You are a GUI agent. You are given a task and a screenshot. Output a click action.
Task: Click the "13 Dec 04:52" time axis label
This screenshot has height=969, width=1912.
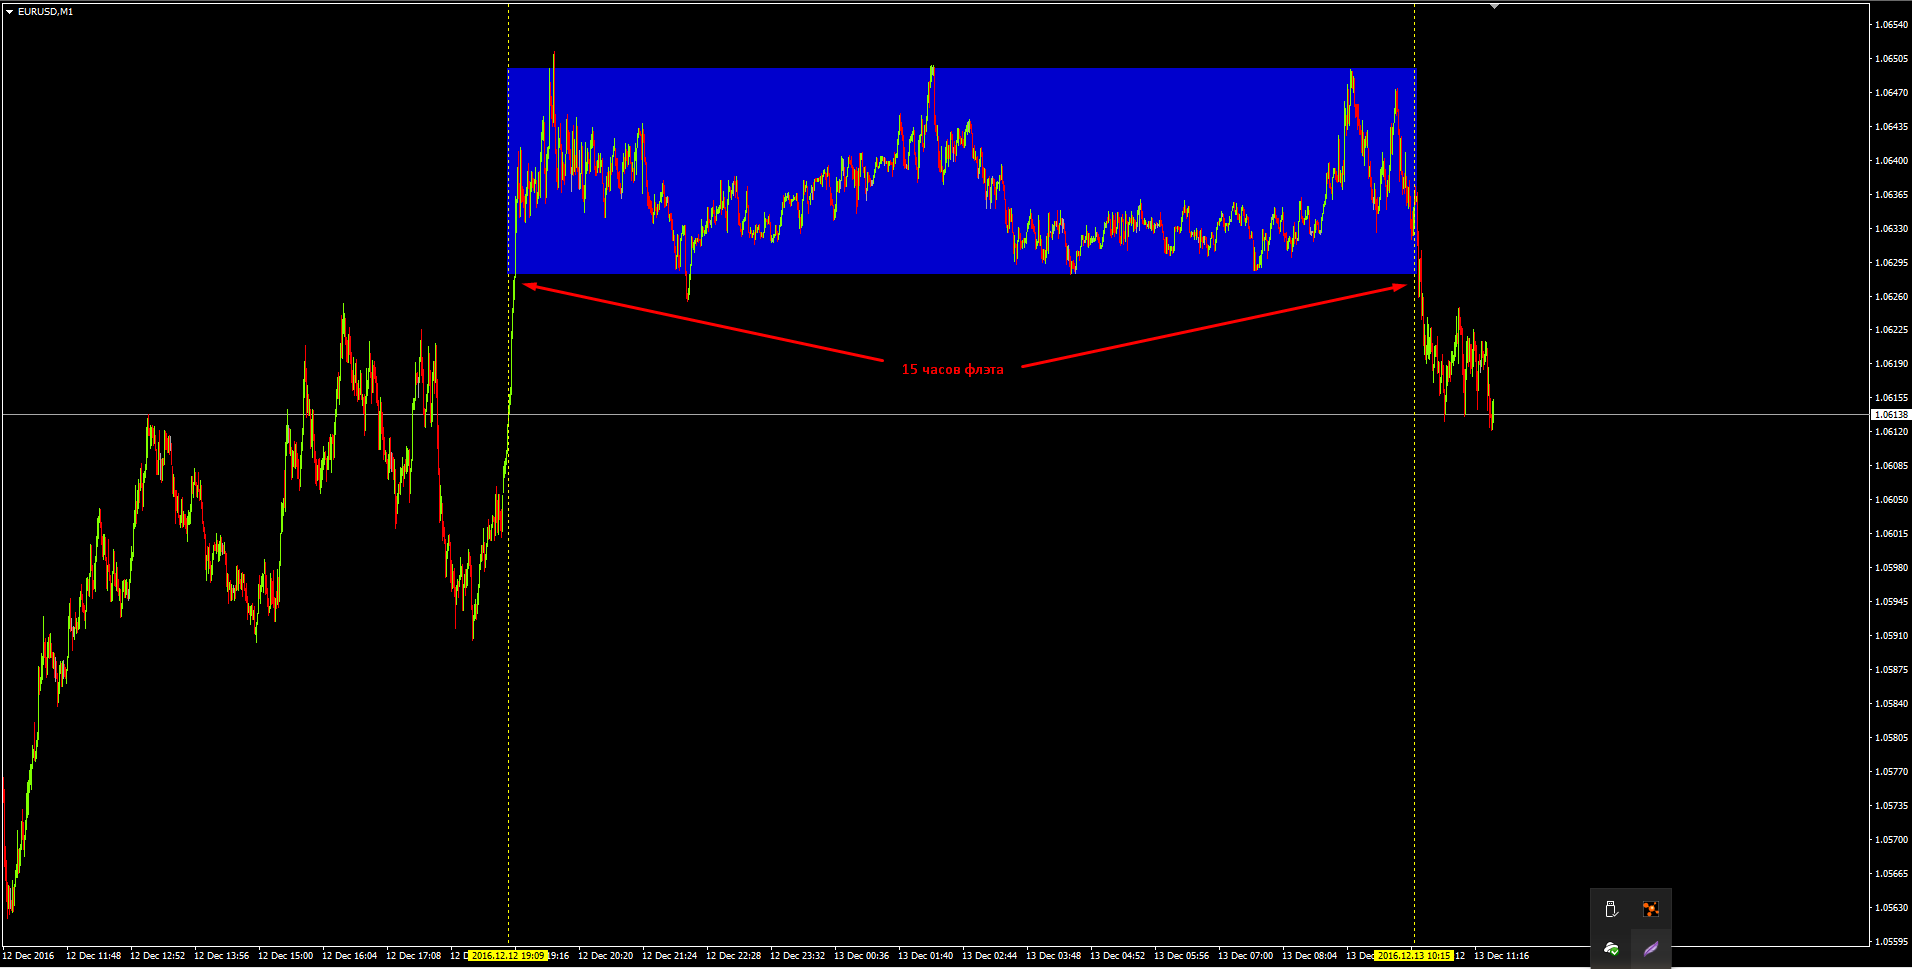[x=1117, y=956]
